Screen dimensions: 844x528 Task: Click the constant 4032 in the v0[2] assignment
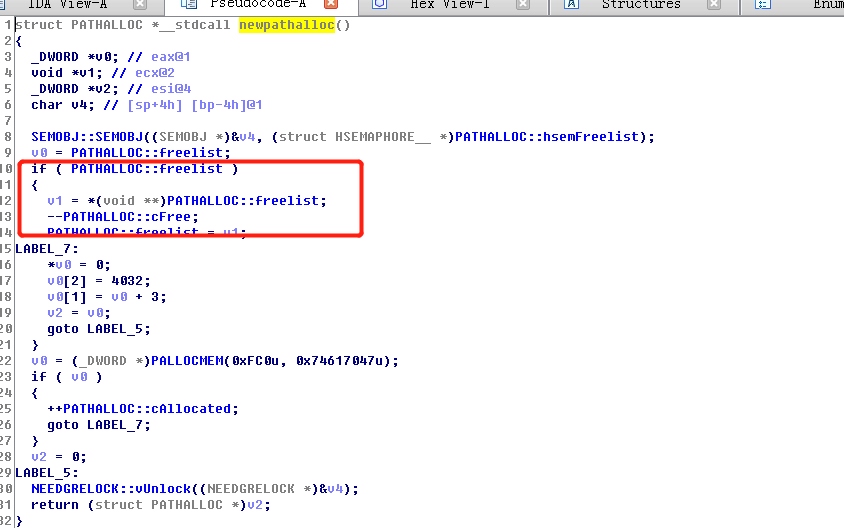127,281
